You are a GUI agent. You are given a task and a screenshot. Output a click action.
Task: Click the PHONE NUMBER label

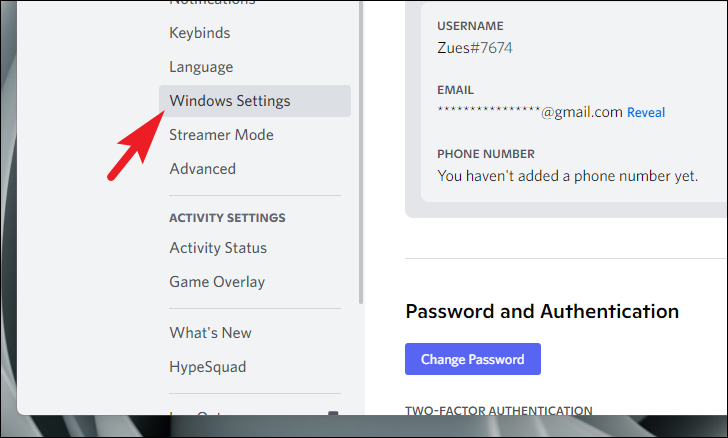(x=486, y=154)
